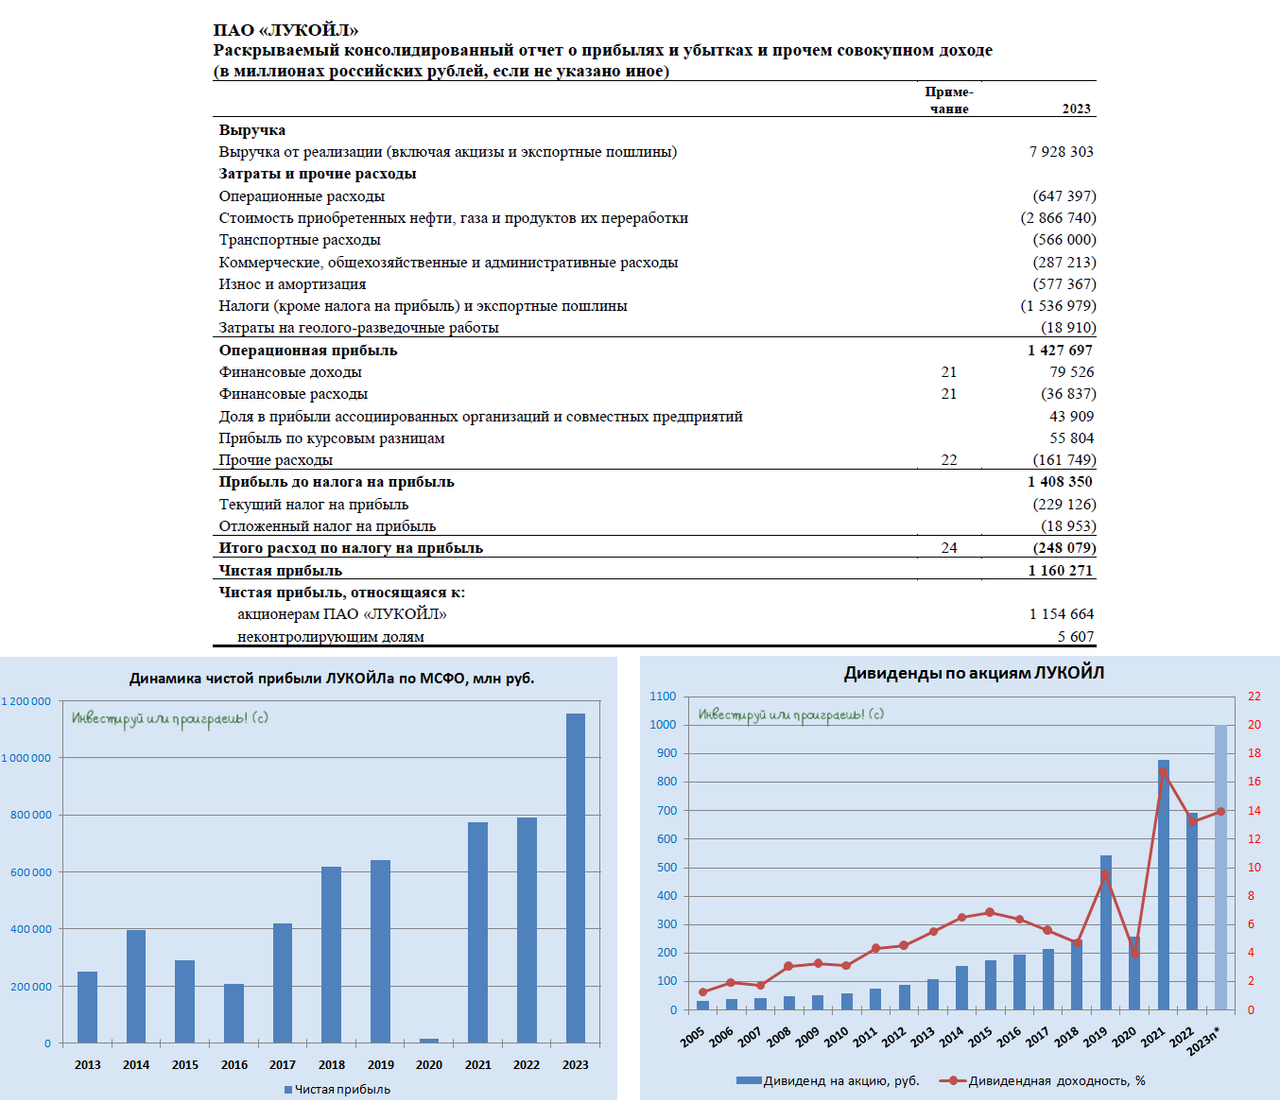Click the 'Чистая прибыль' legend entry
1280x1100 pixels.
(337, 1089)
